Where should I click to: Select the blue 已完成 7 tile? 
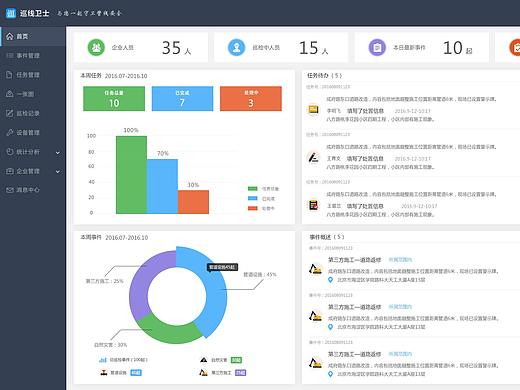click(182, 99)
